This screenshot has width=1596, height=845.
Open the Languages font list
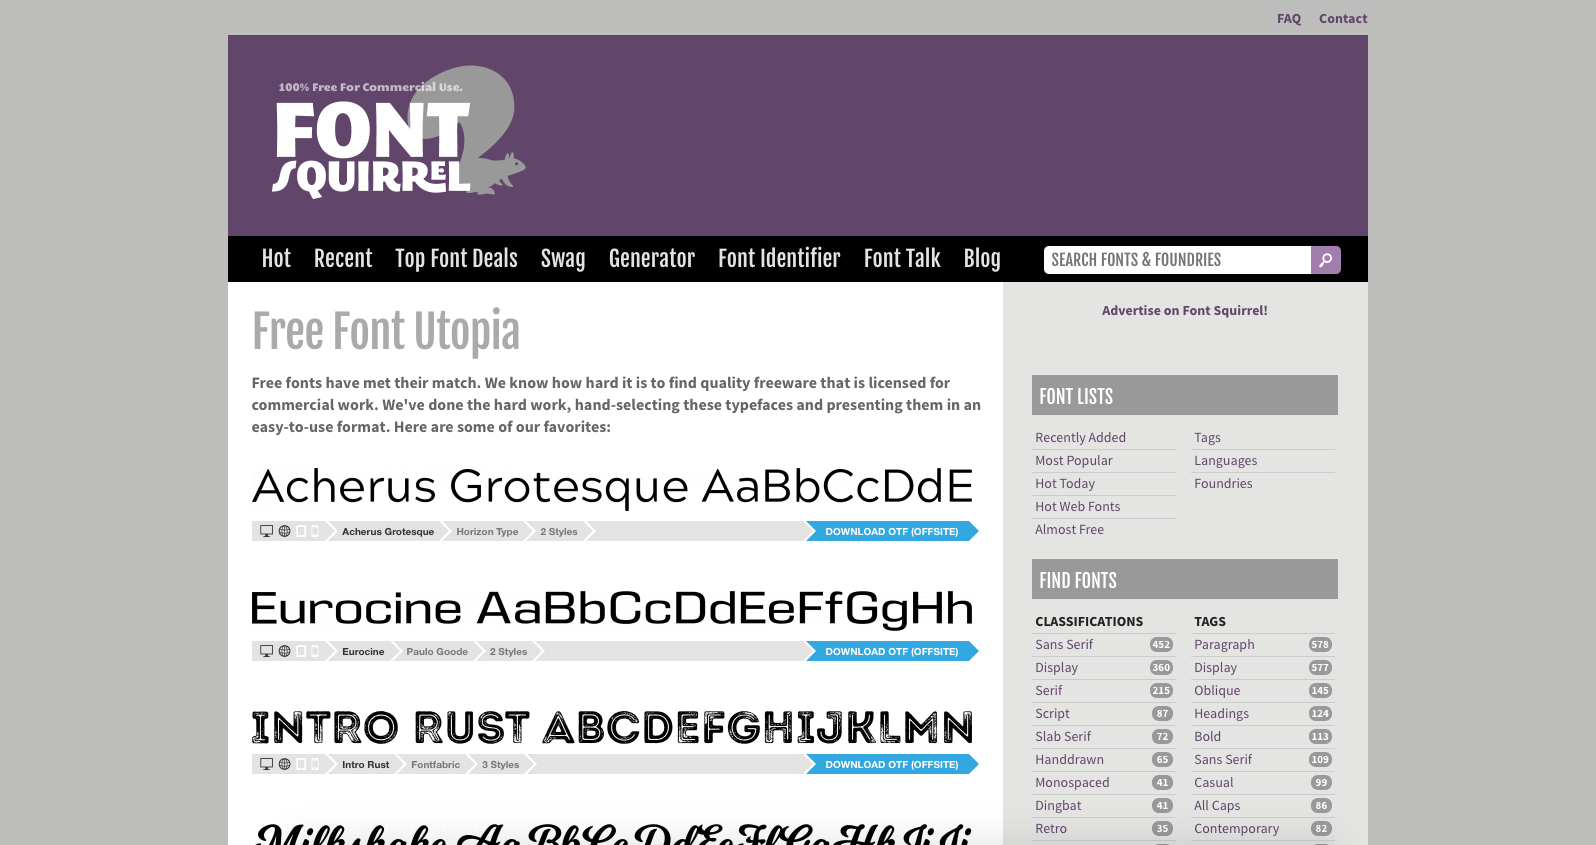coord(1225,461)
